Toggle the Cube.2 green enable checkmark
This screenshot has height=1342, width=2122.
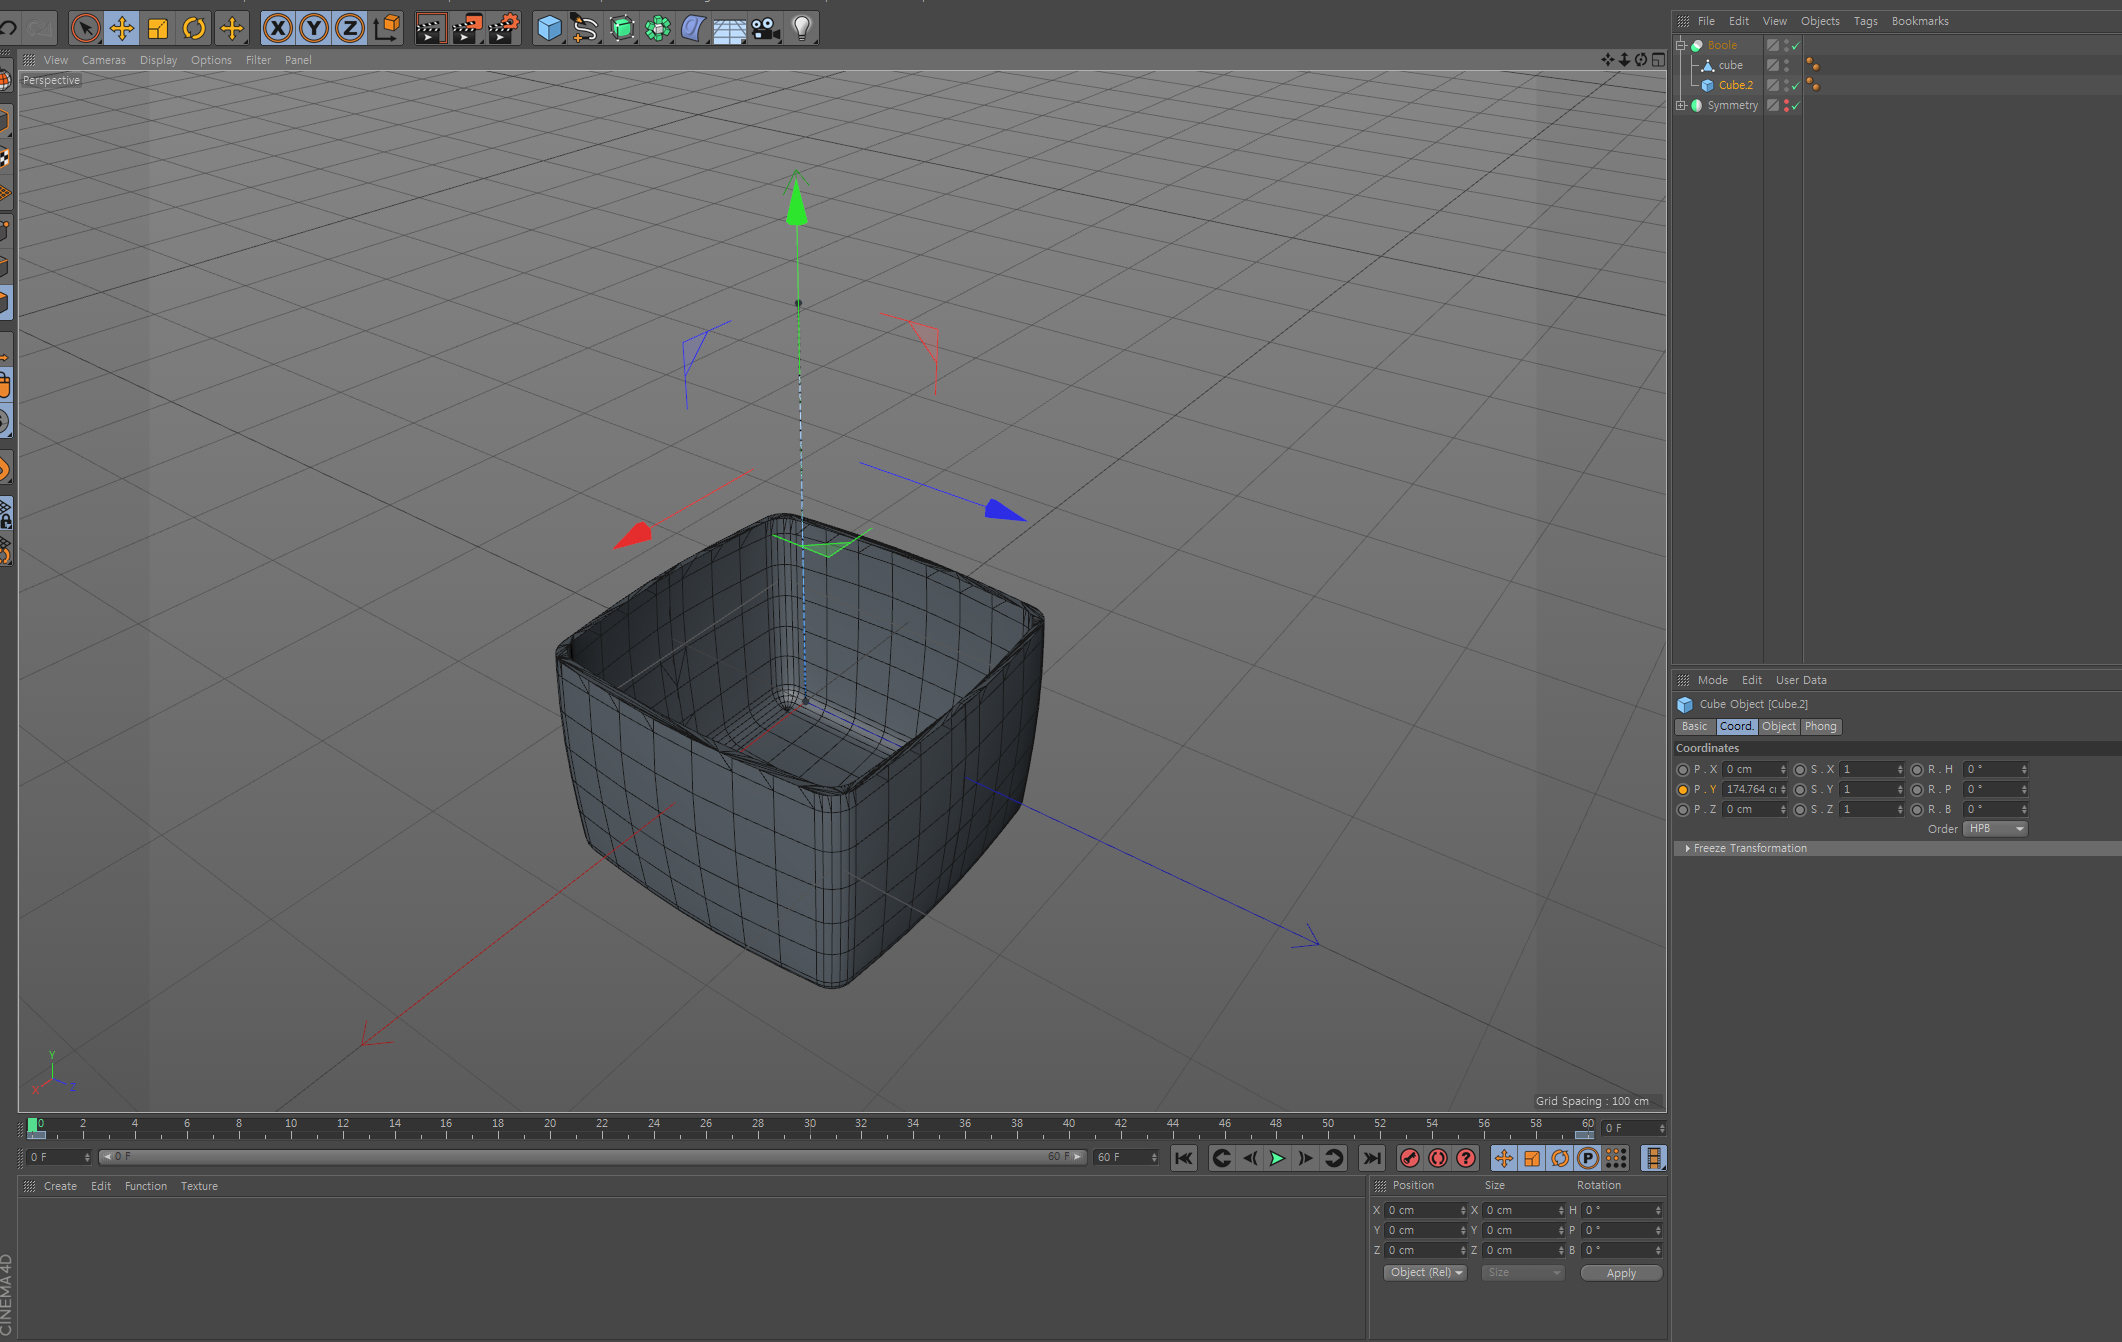pyautogui.click(x=1796, y=85)
